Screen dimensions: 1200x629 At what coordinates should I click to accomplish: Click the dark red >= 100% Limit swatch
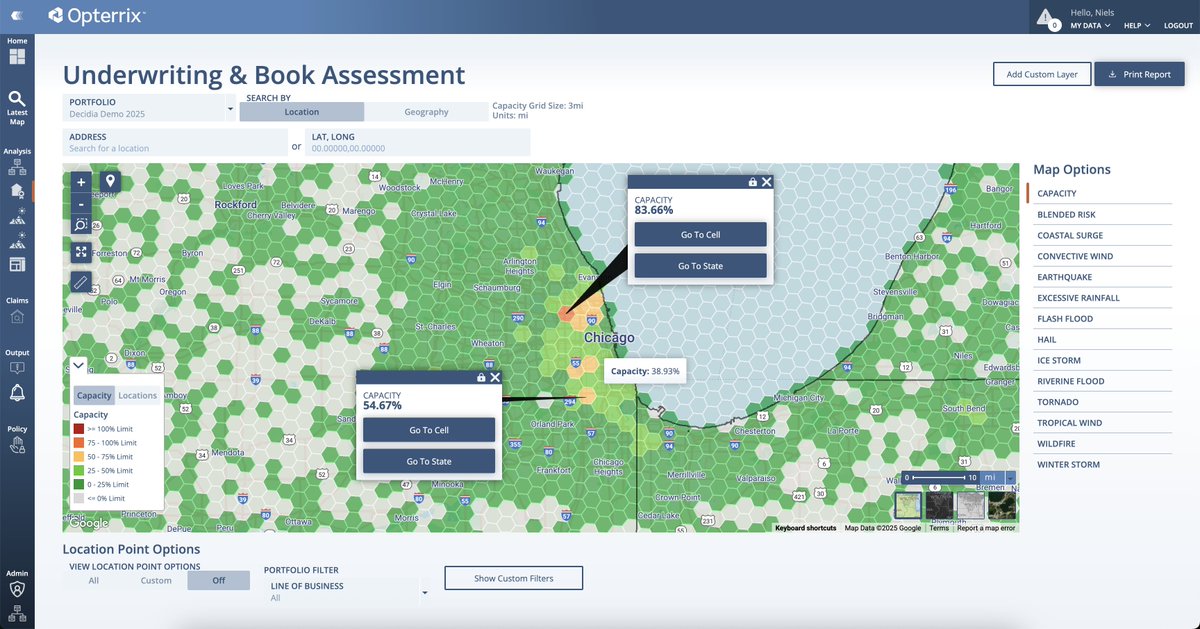click(x=79, y=428)
